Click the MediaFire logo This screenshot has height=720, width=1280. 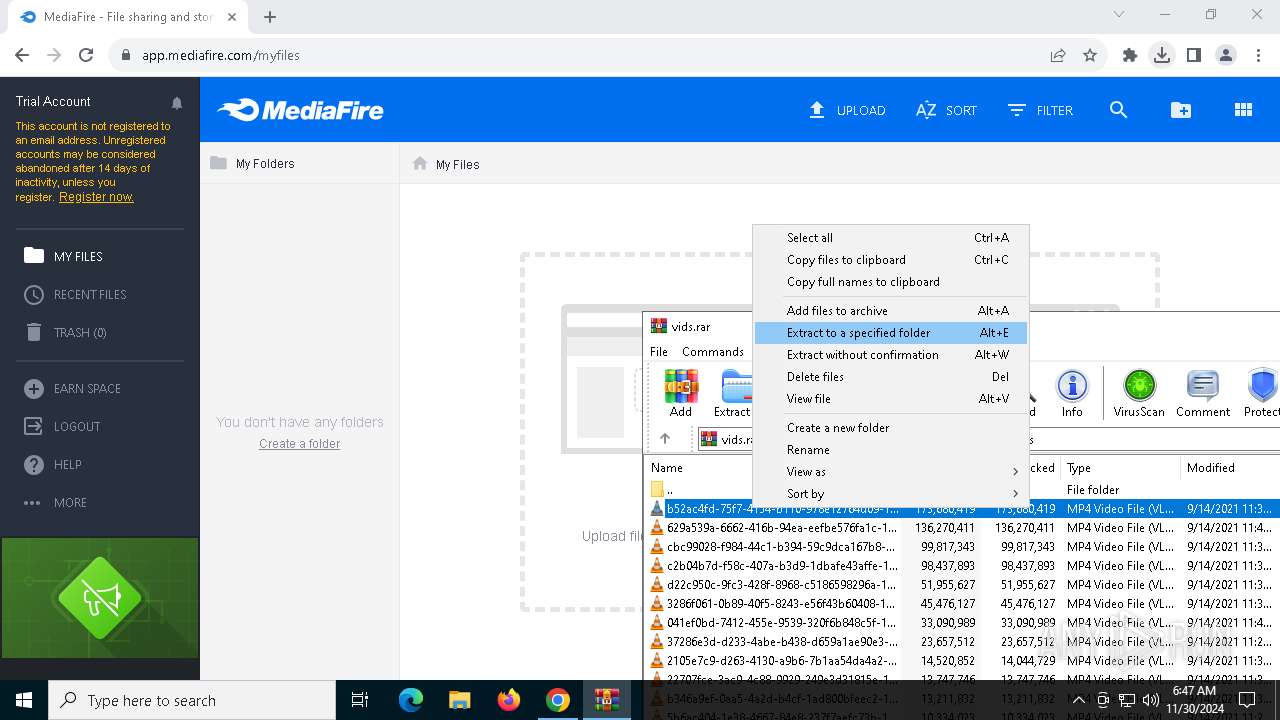[301, 110]
